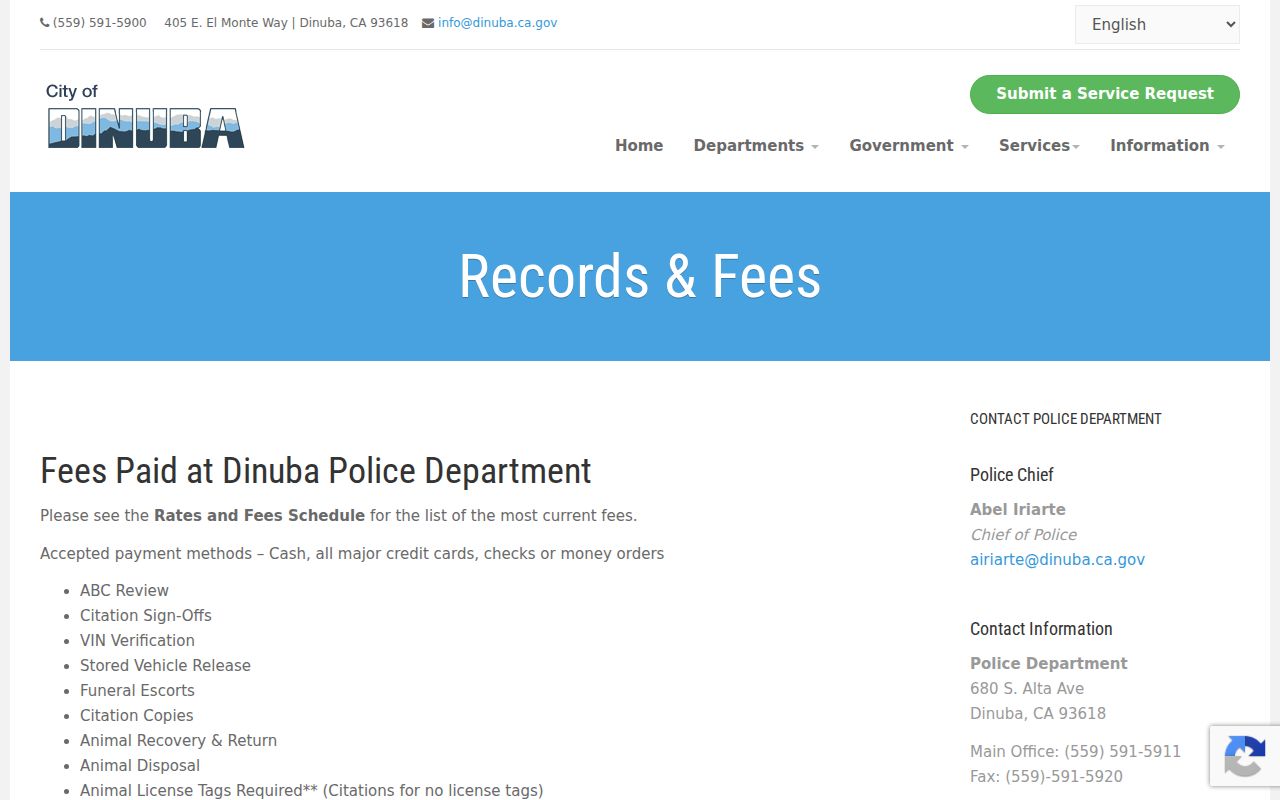Click the phone icon beside (559) 591-5900

(44, 23)
